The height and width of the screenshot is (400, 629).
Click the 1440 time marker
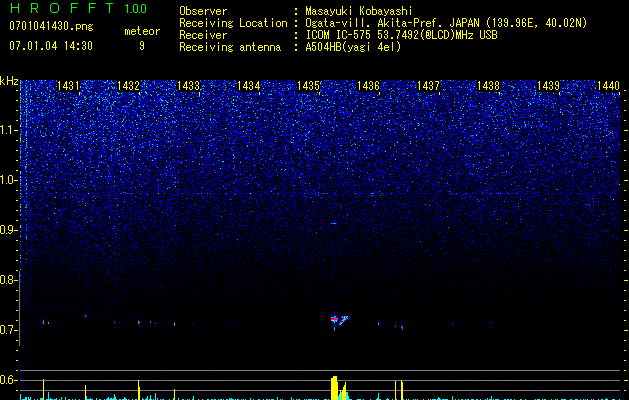tap(608, 86)
